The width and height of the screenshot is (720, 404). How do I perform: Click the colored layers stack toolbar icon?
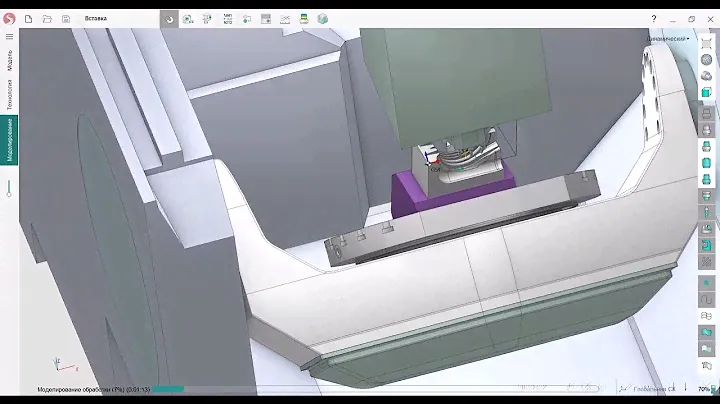tap(304, 18)
